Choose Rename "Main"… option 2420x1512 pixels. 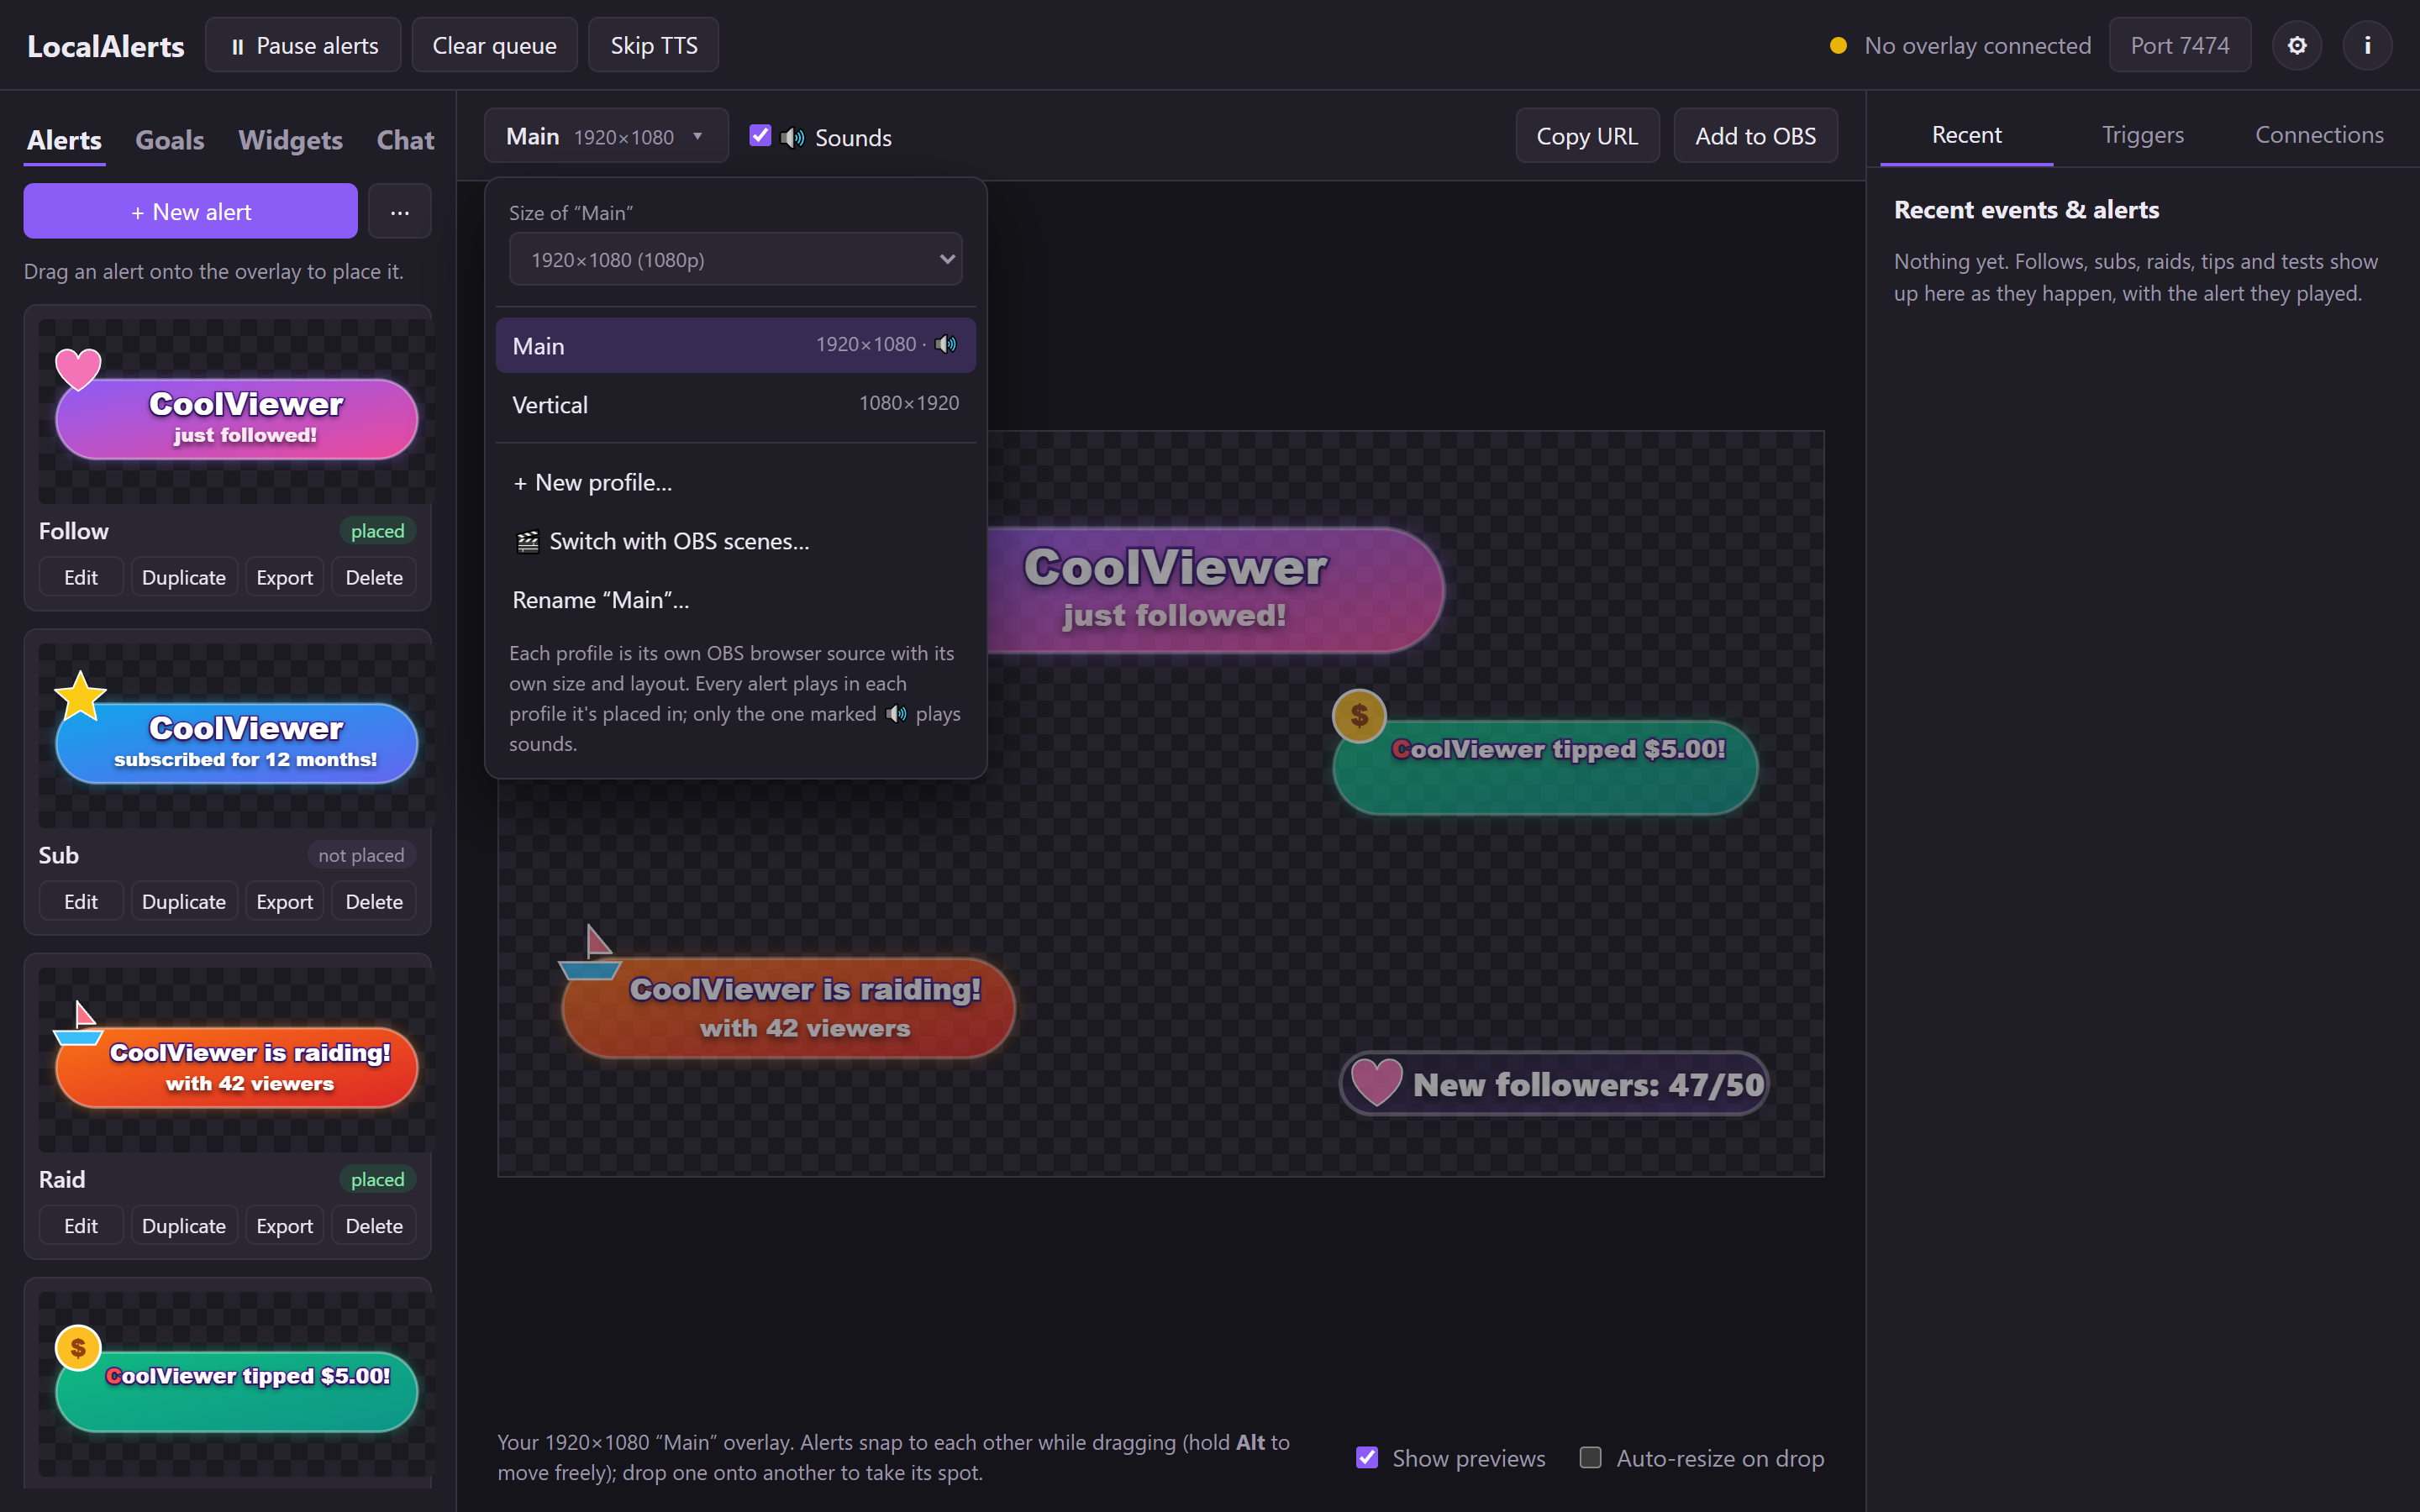click(736, 600)
